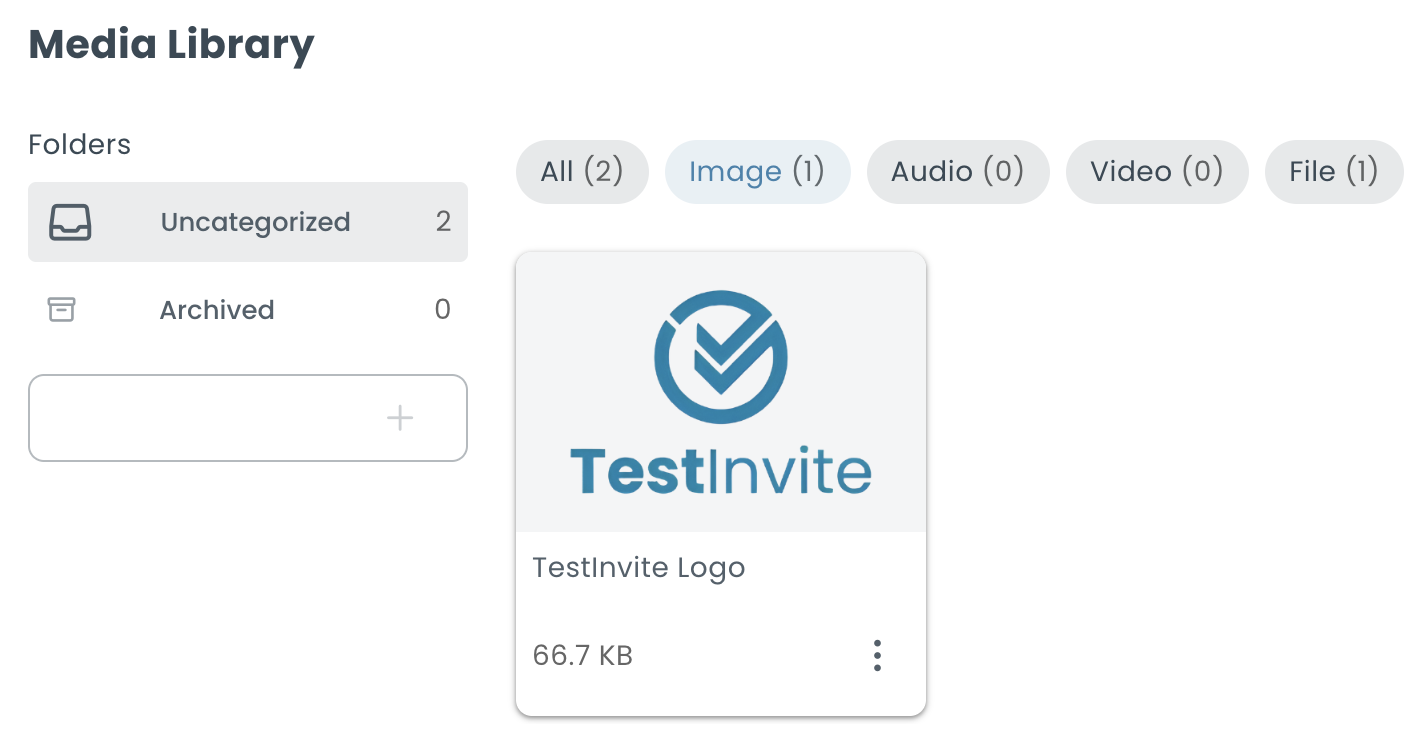Image resolution: width=1428 pixels, height=754 pixels.
Task: Click the plus icon to add folder
Action: (x=400, y=418)
